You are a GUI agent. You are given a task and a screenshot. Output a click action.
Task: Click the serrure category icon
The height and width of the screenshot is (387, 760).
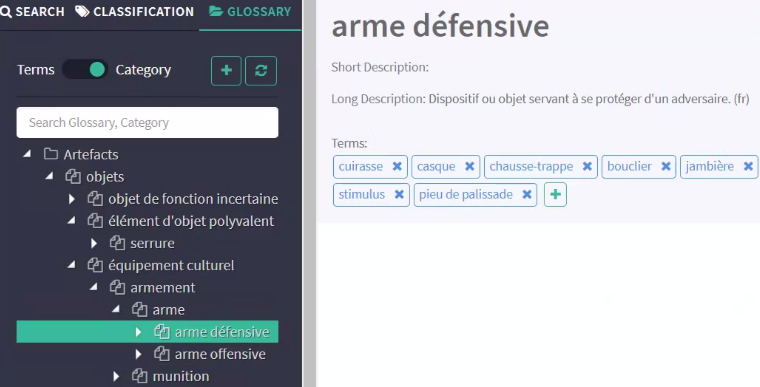point(117,243)
